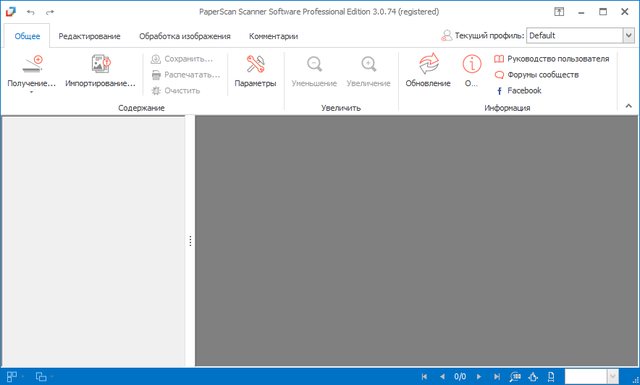The image size is (640, 385).
Task: Click the Очистить clear button
Action: pos(176,91)
